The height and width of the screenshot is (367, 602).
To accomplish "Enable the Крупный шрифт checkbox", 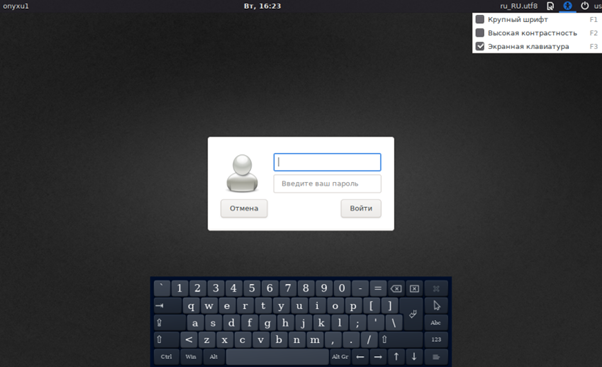I will (x=480, y=19).
